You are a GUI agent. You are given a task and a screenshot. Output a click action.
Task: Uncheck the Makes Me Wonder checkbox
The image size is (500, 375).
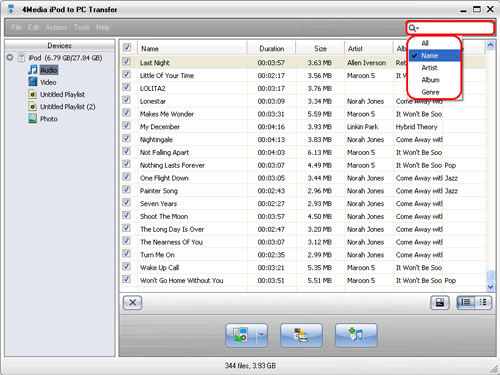126,113
